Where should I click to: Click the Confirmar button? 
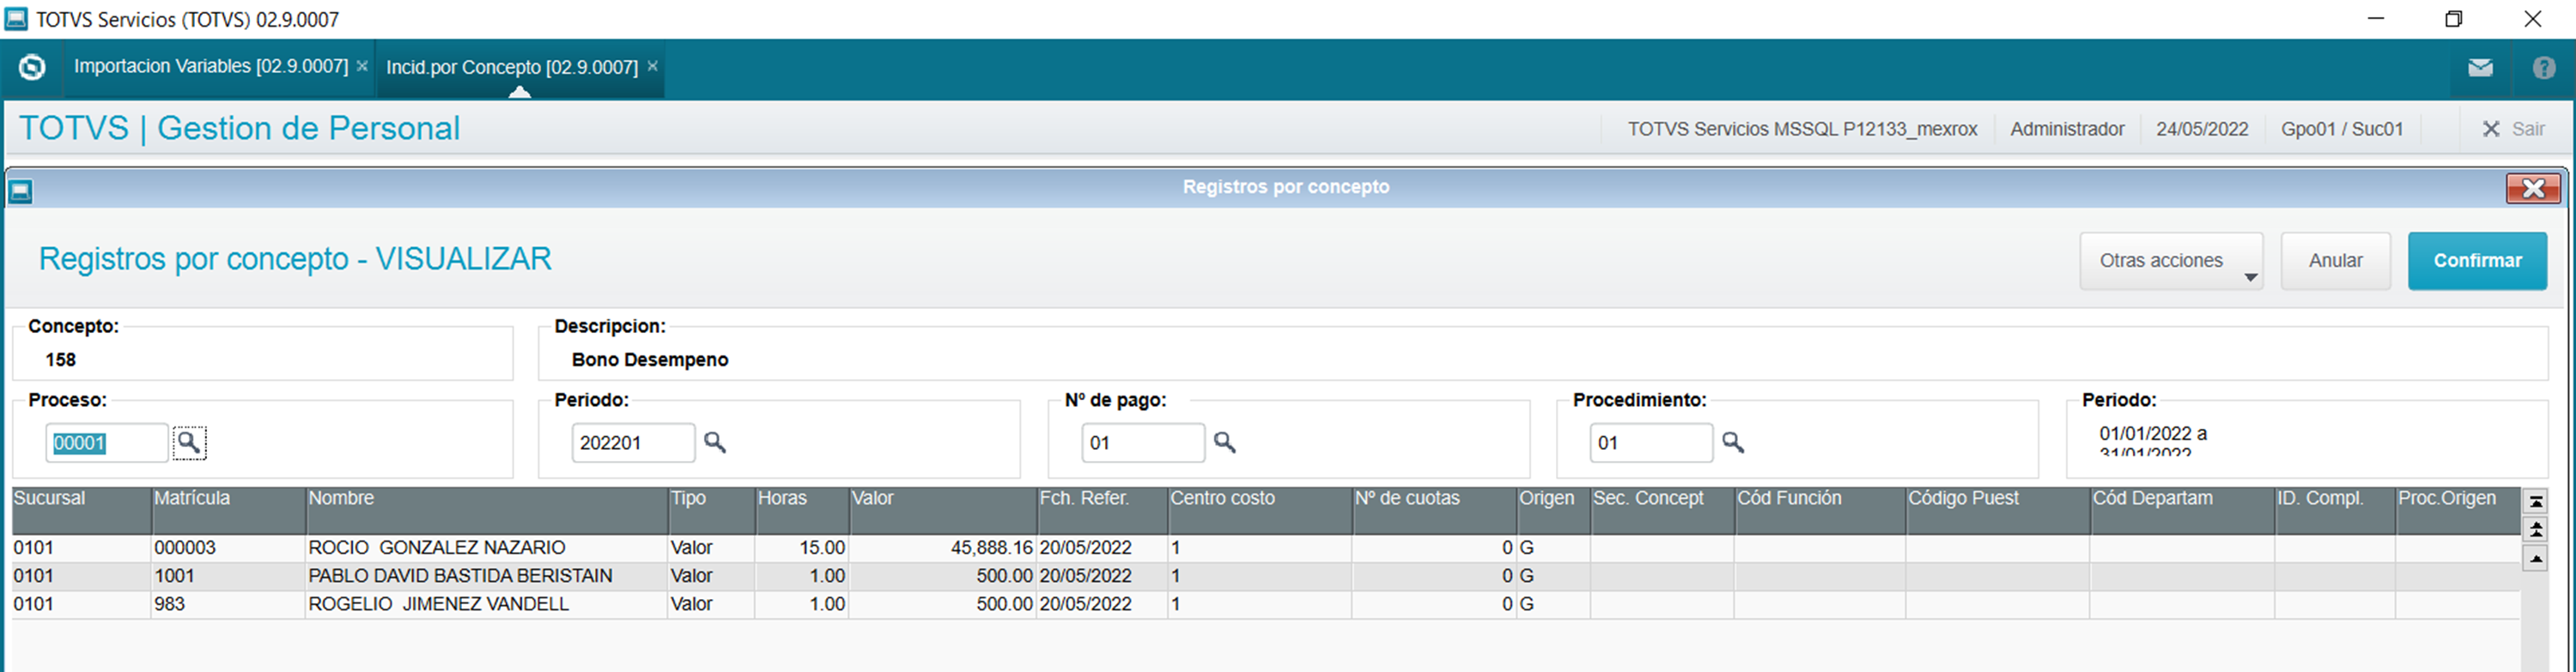point(2477,261)
